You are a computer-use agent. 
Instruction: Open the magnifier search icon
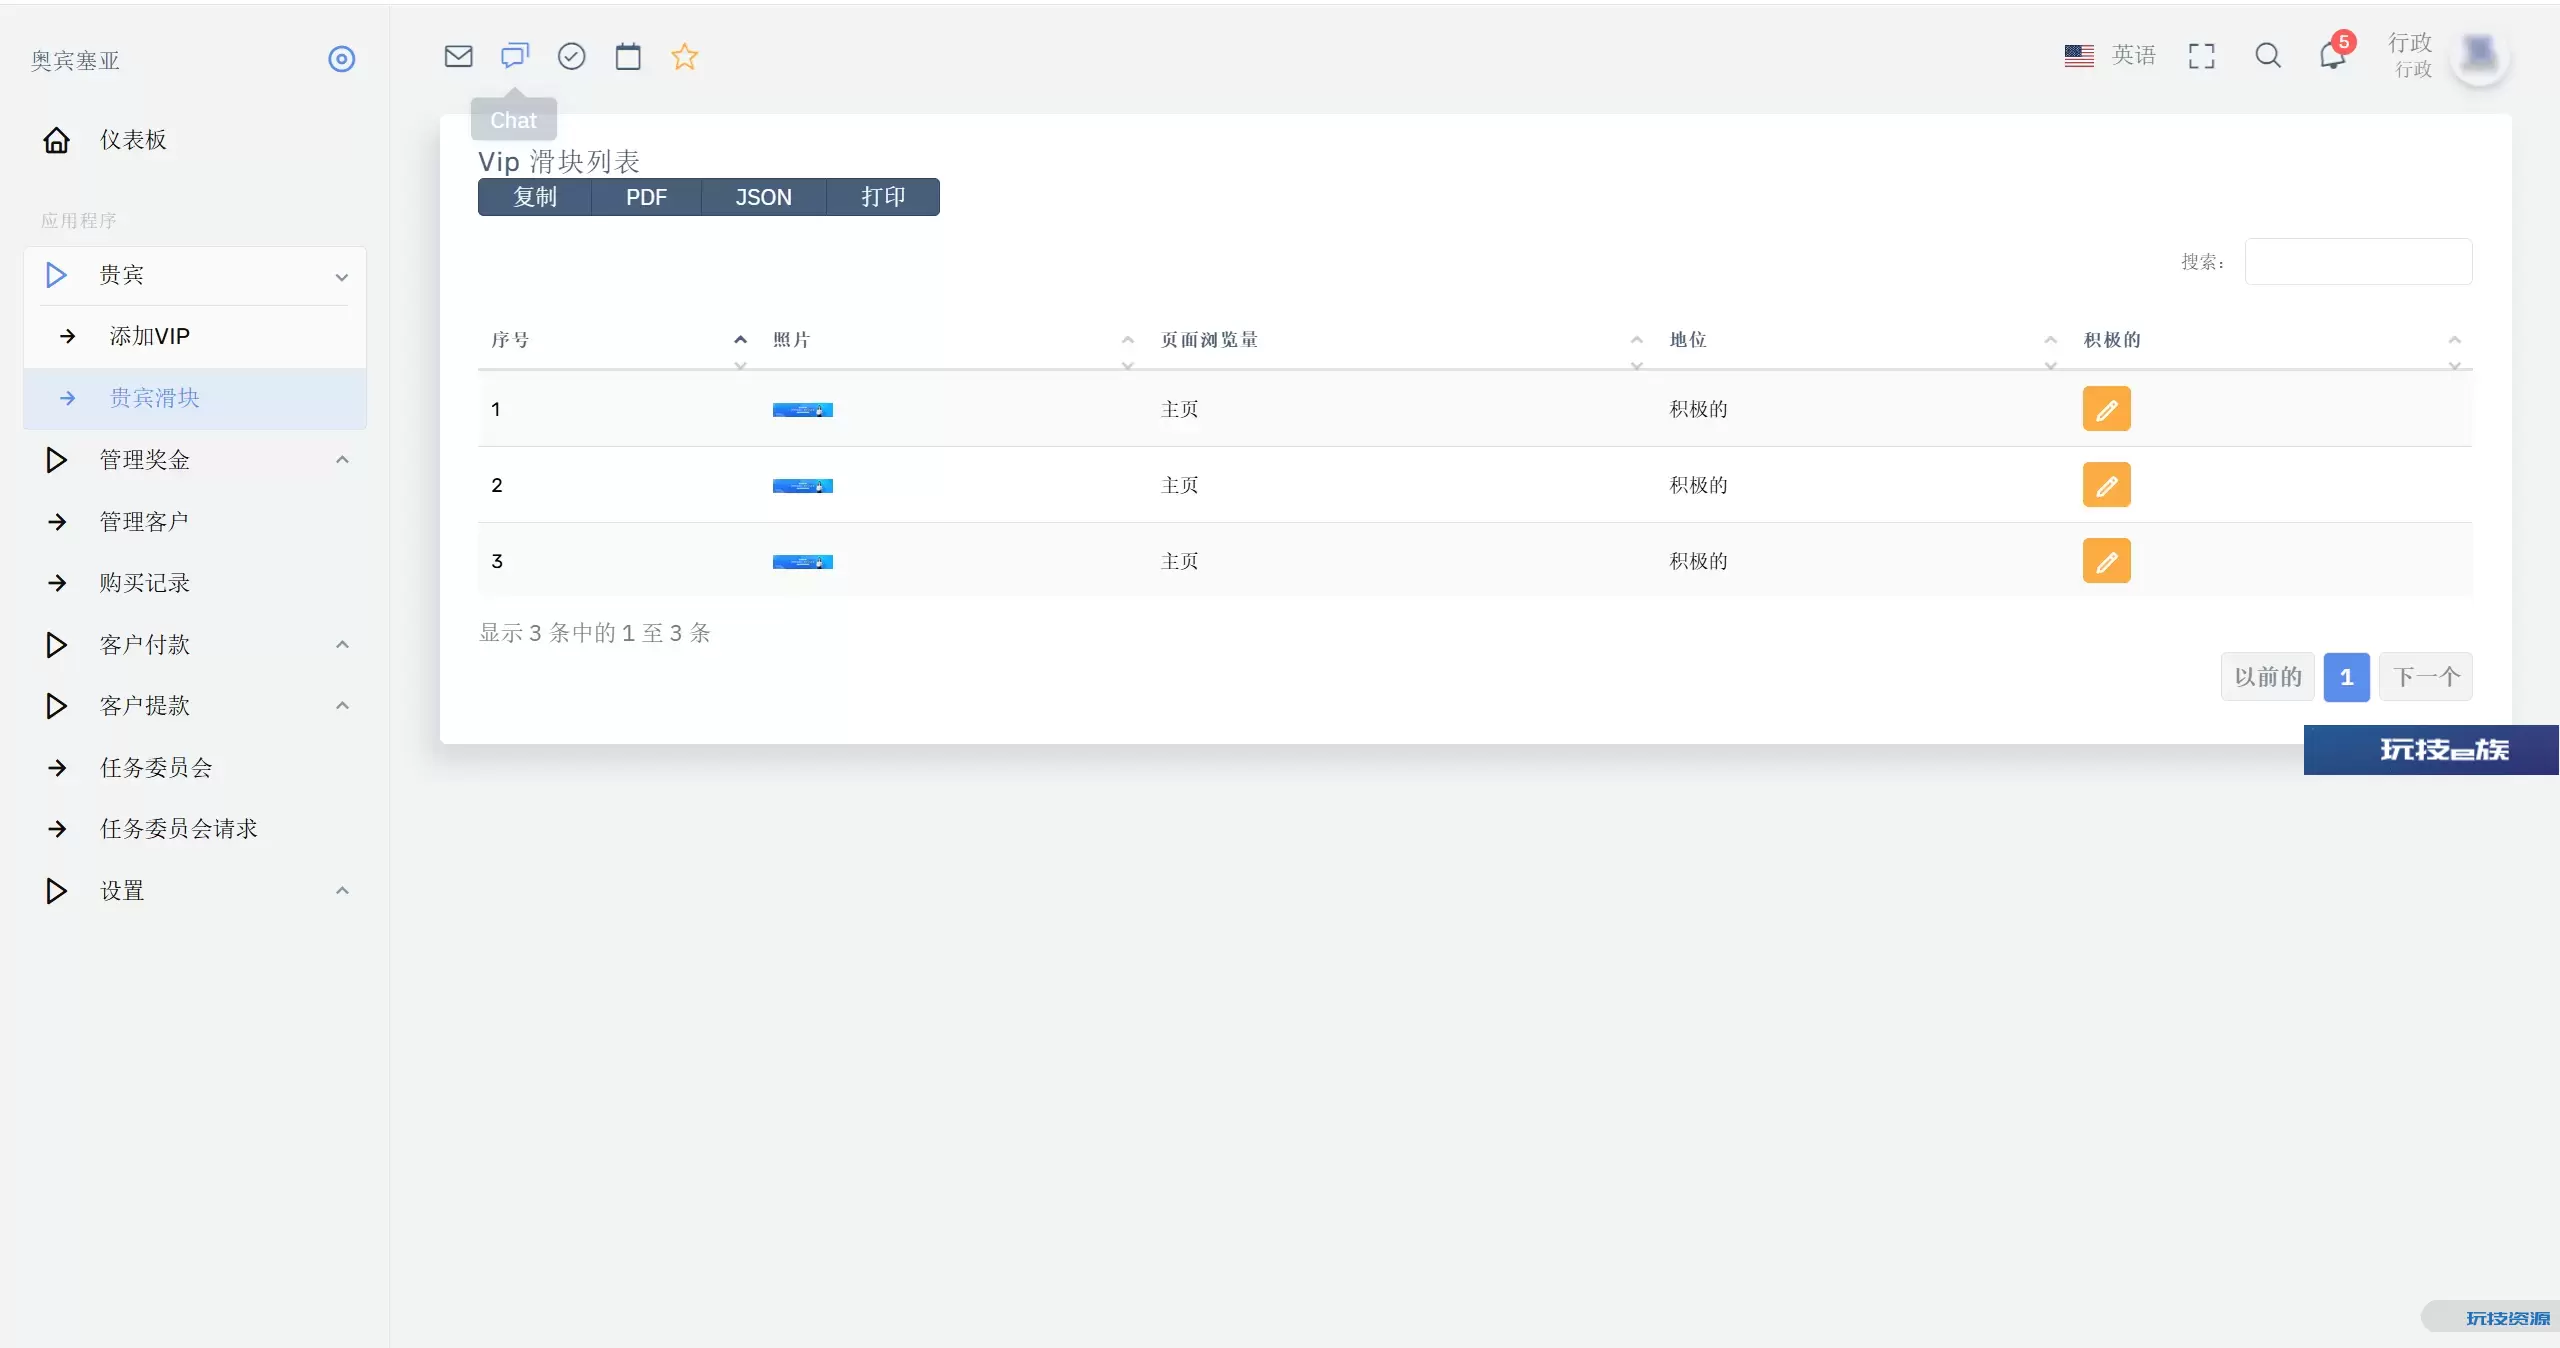click(x=2267, y=56)
